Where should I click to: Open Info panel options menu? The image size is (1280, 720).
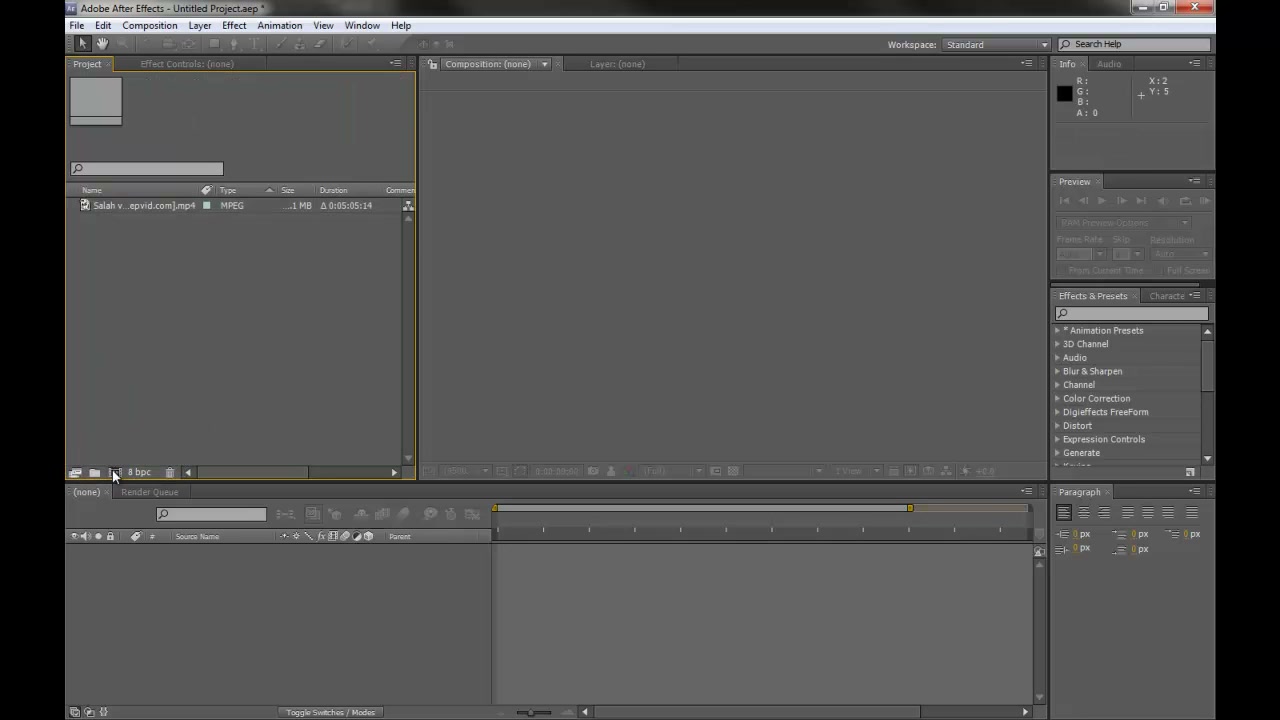1194,64
